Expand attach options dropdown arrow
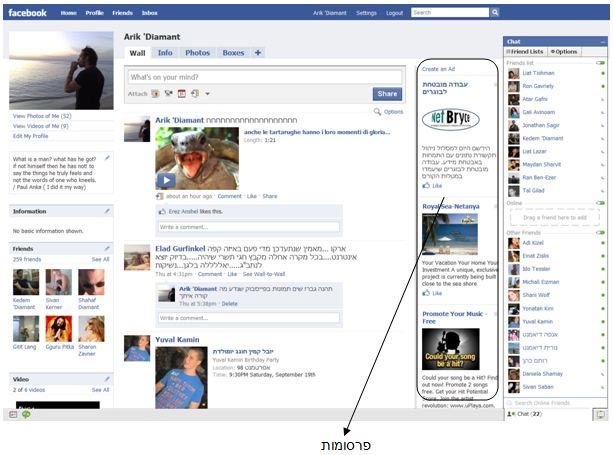 click(207, 94)
